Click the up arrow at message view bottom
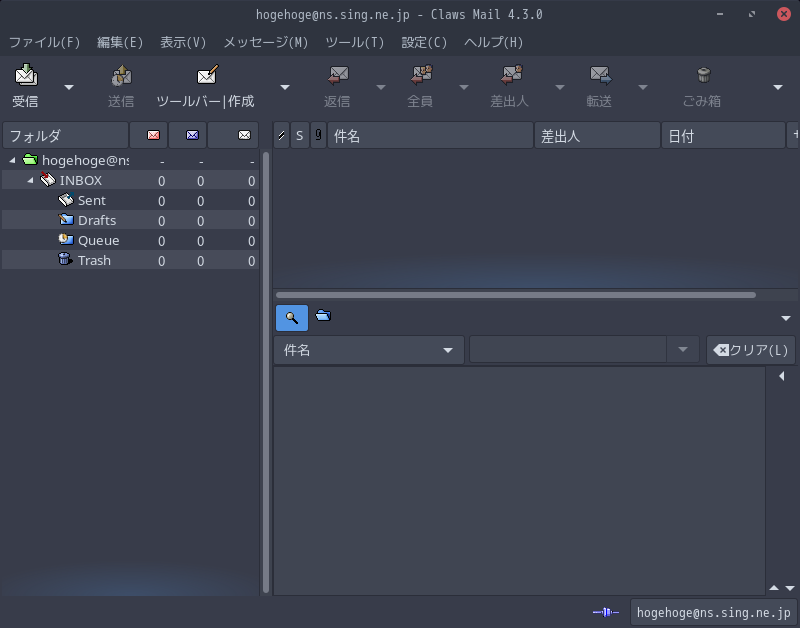The image size is (800, 628). tap(774, 588)
